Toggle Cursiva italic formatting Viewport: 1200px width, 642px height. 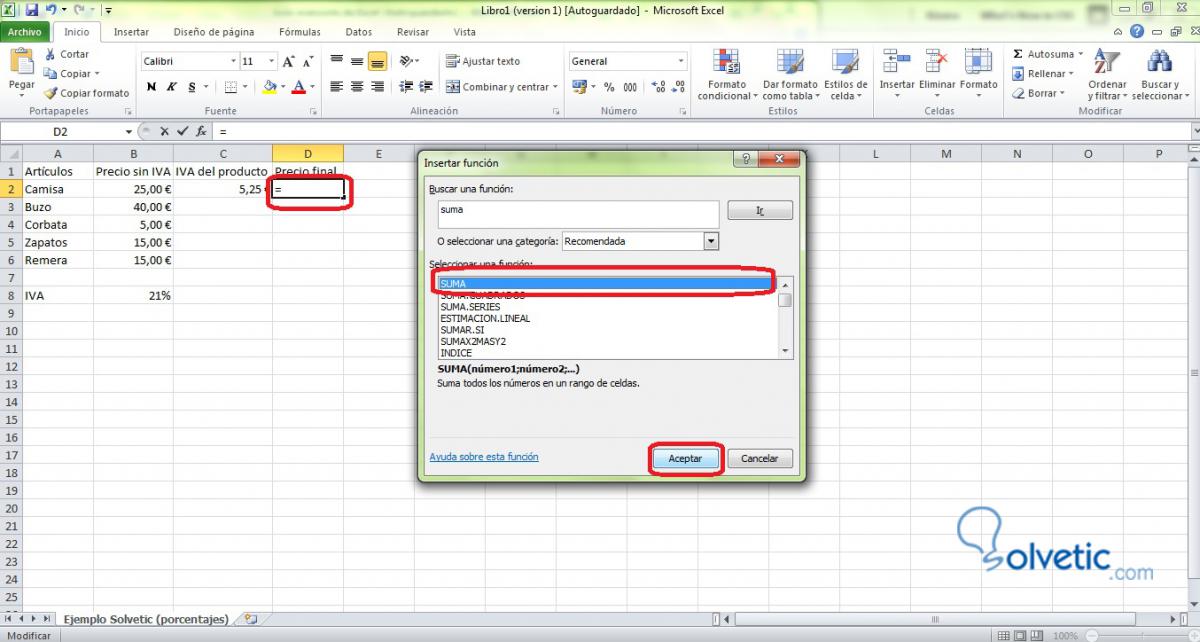click(171, 87)
